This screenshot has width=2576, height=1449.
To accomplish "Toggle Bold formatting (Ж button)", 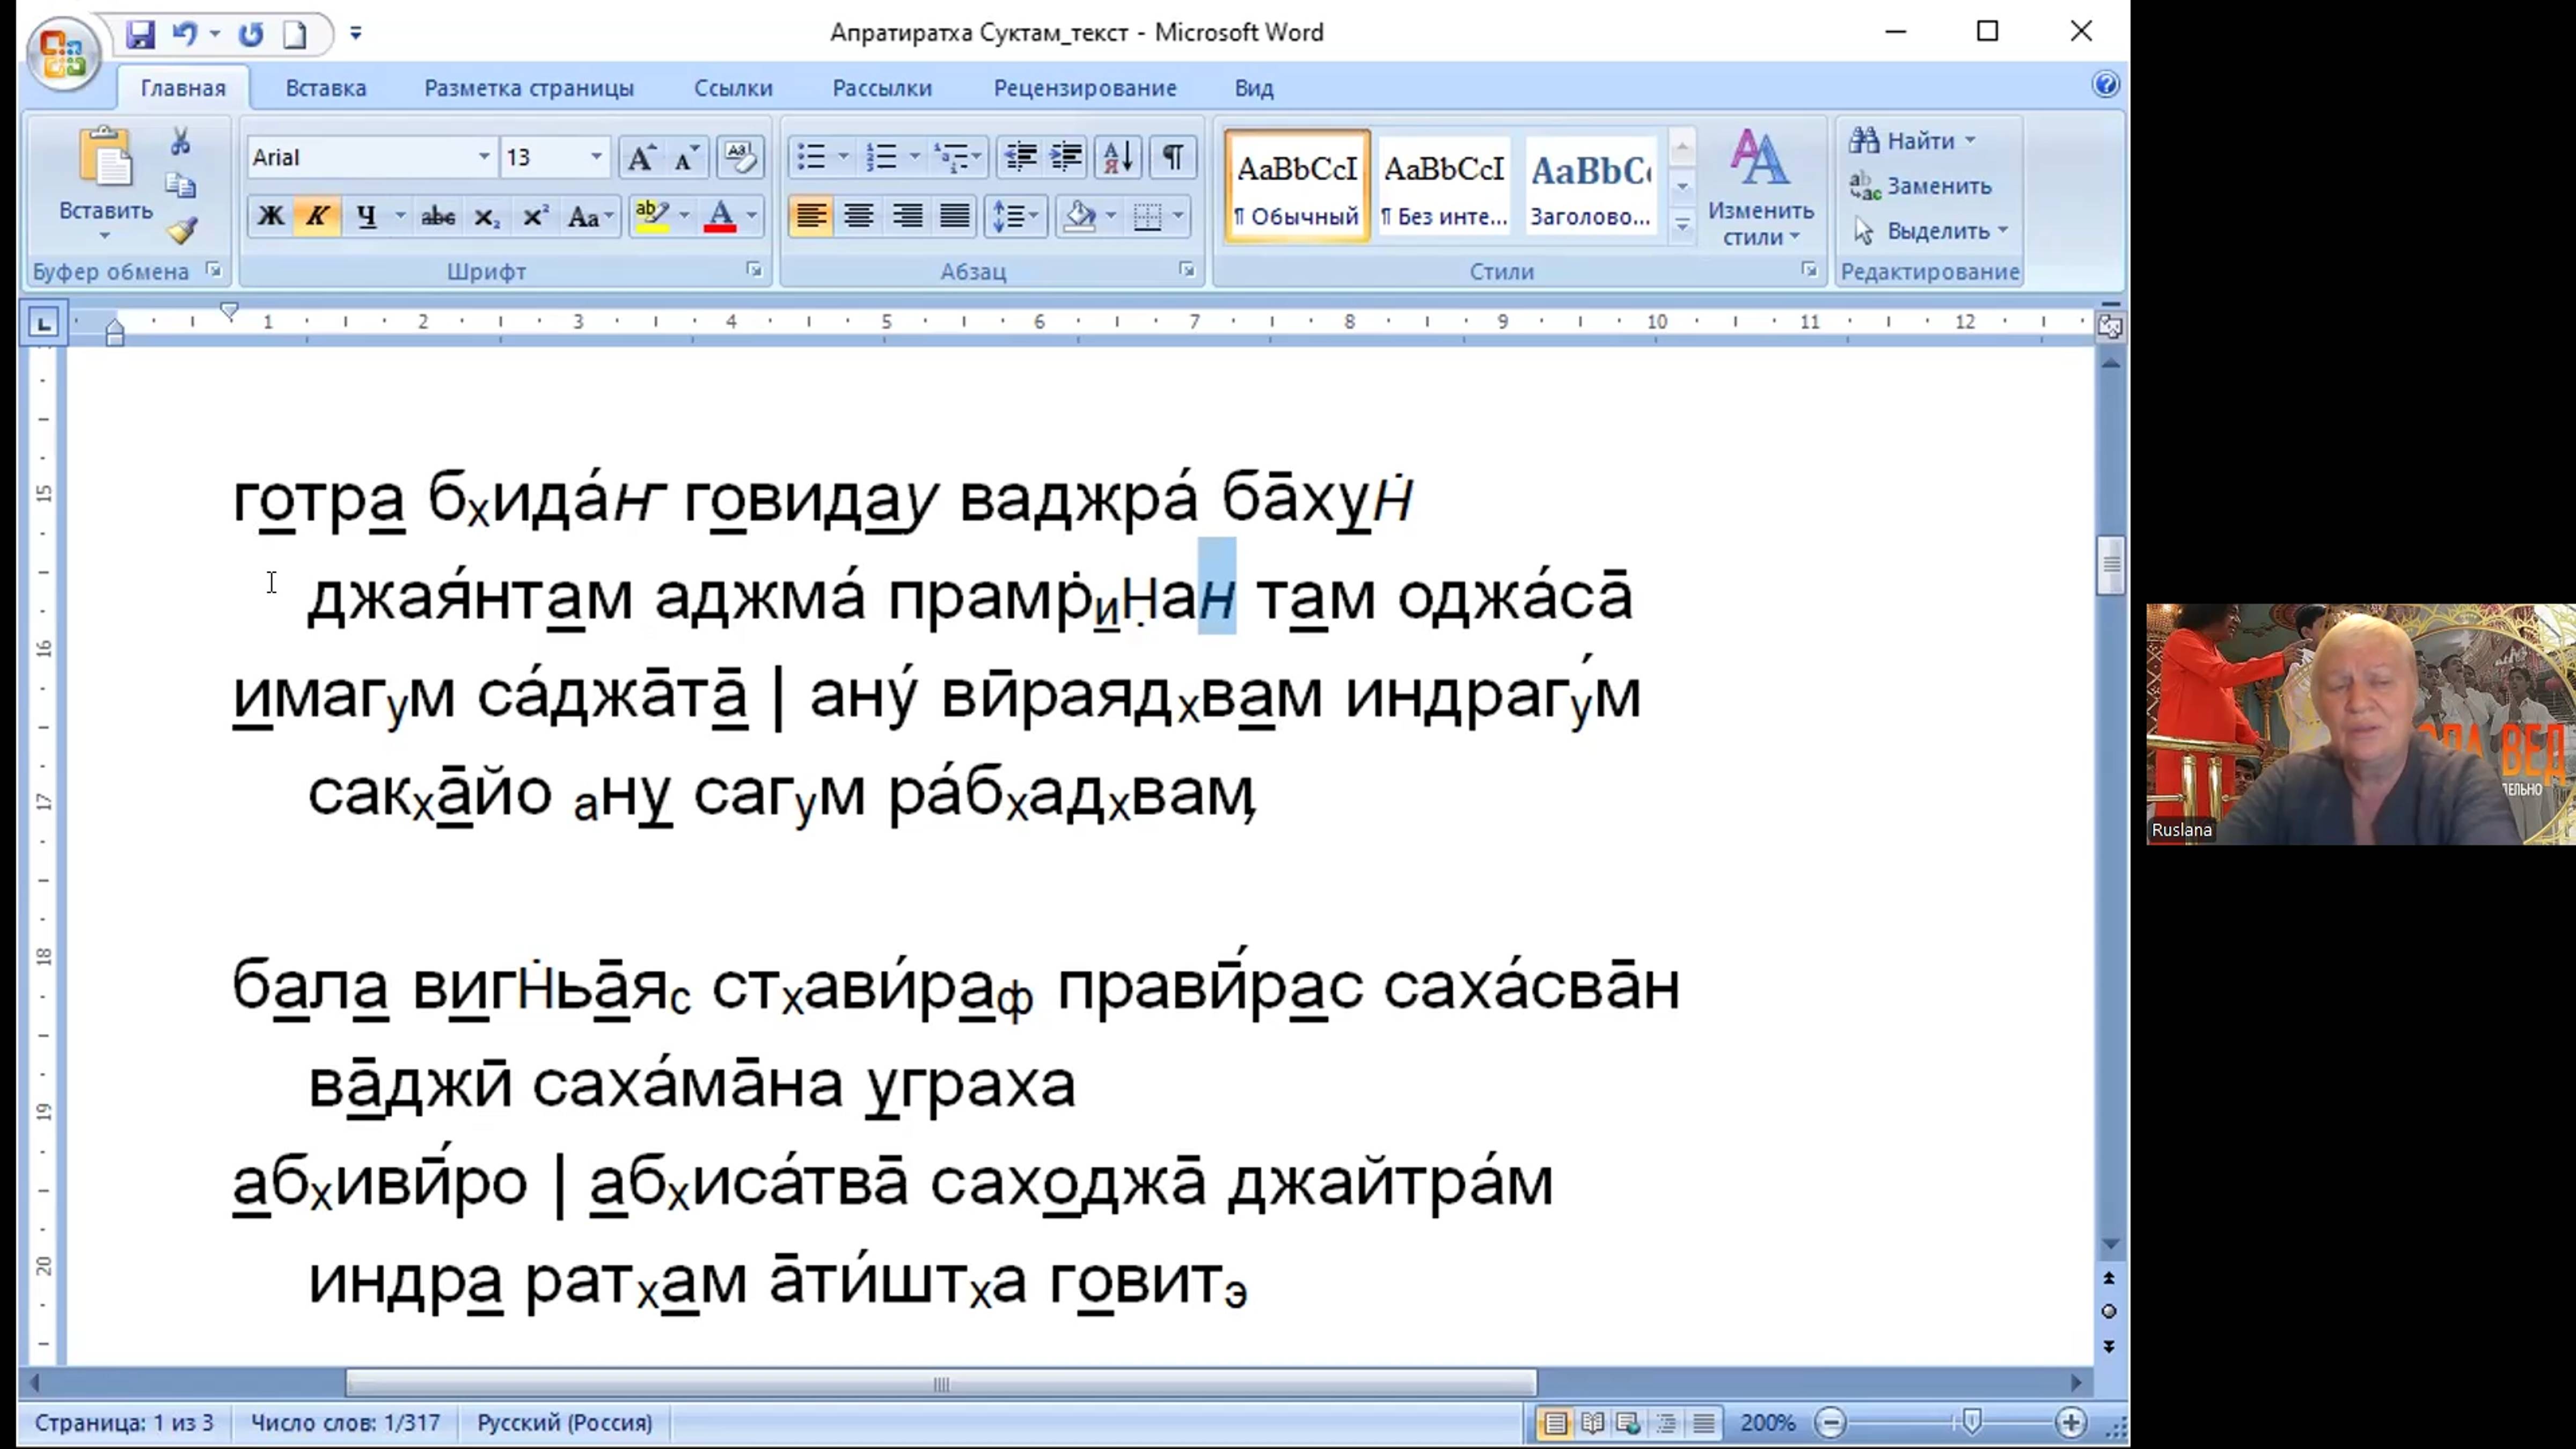I will [270, 216].
